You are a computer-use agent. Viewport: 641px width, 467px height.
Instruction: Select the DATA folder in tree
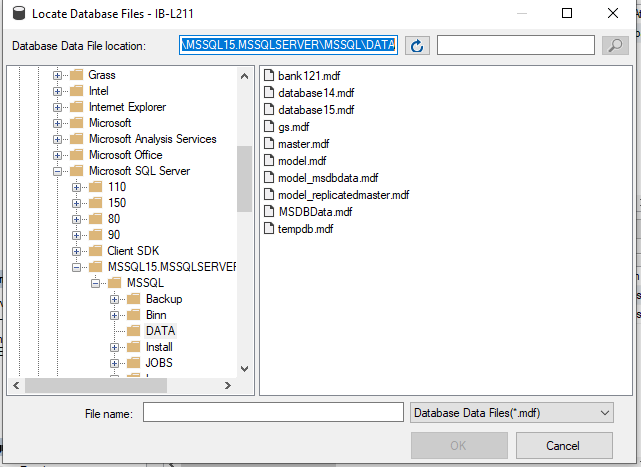[x=160, y=331]
